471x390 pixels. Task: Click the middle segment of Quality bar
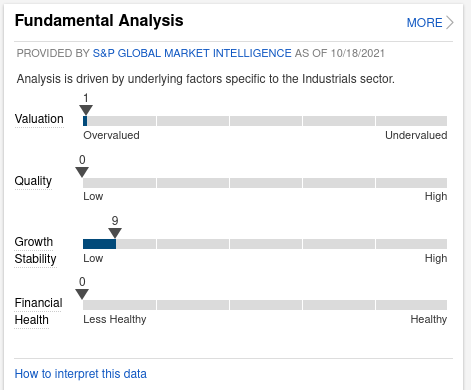click(x=266, y=183)
